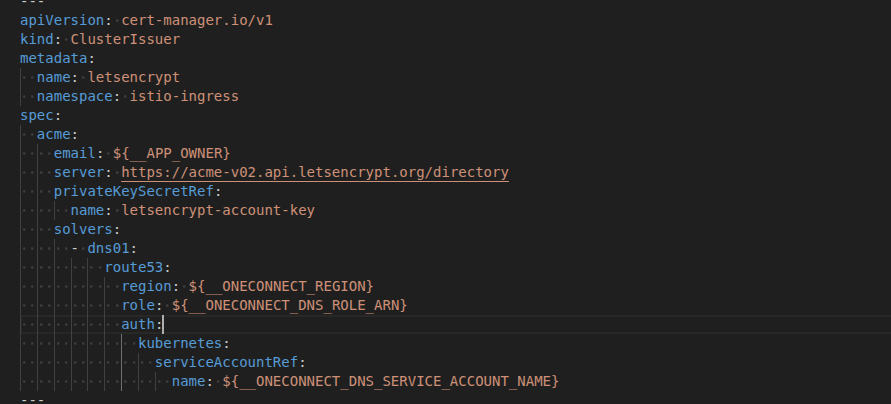The image size is (891, 404).
Task: Click the acme key
Action: click(x=54, y=134)
